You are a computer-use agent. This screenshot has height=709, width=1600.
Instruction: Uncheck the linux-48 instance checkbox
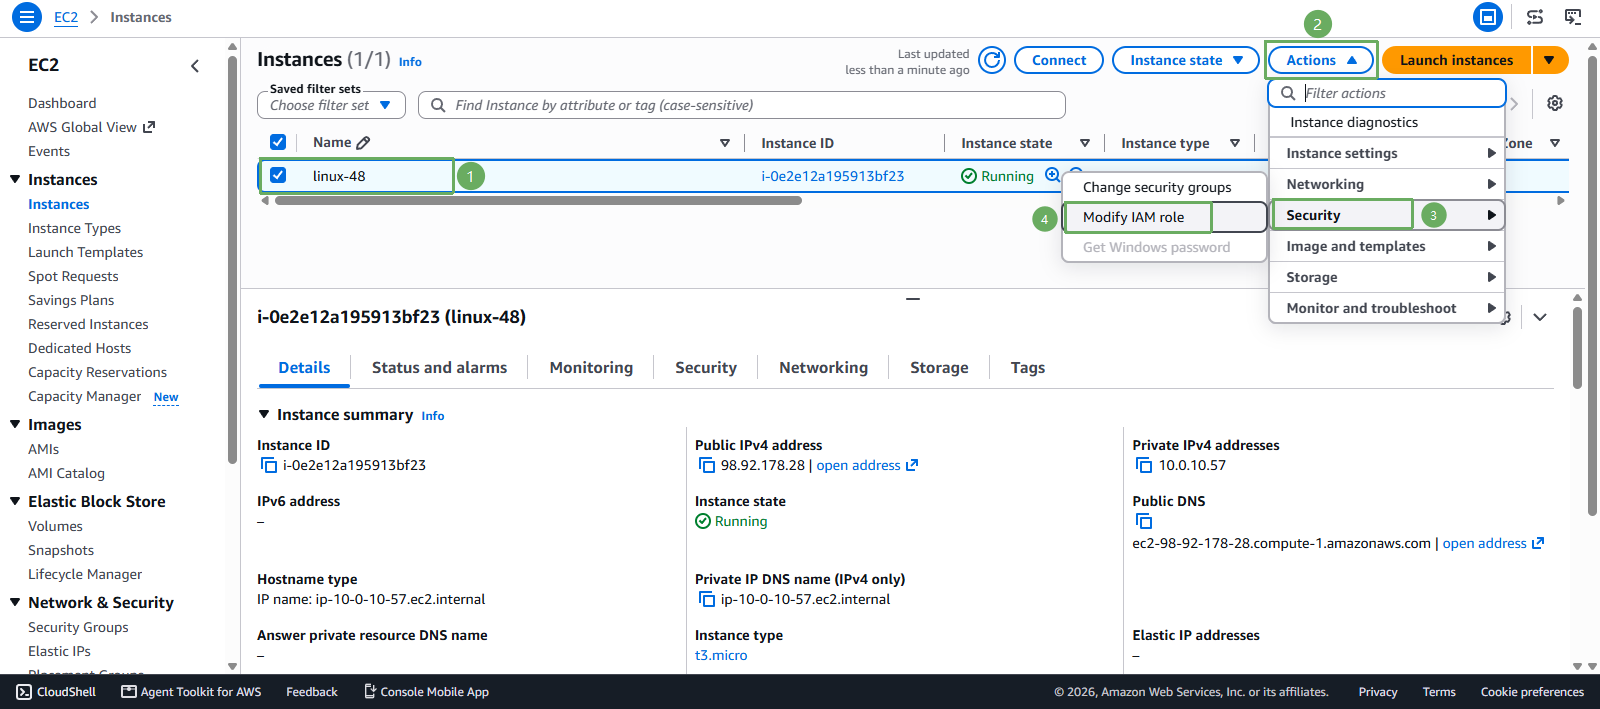click(278, 175)
